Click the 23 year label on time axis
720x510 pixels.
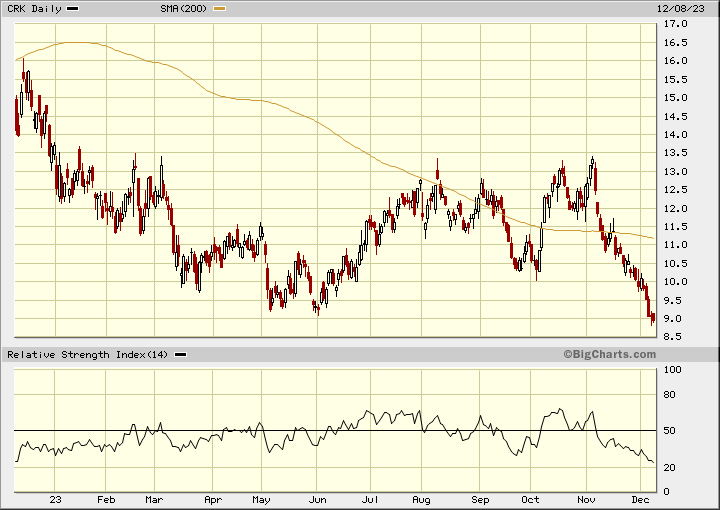(x=55, y=499)
